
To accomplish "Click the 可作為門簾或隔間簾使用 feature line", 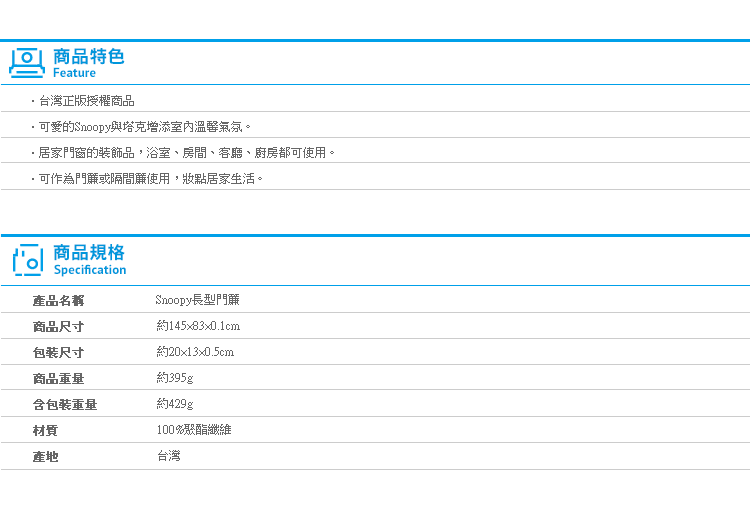I will 150,178.
